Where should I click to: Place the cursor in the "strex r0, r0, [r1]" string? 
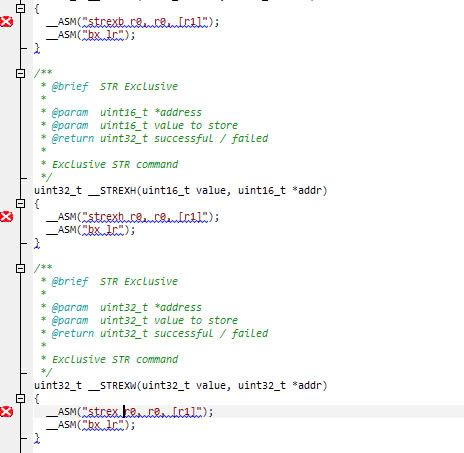(x=142, y=412)
